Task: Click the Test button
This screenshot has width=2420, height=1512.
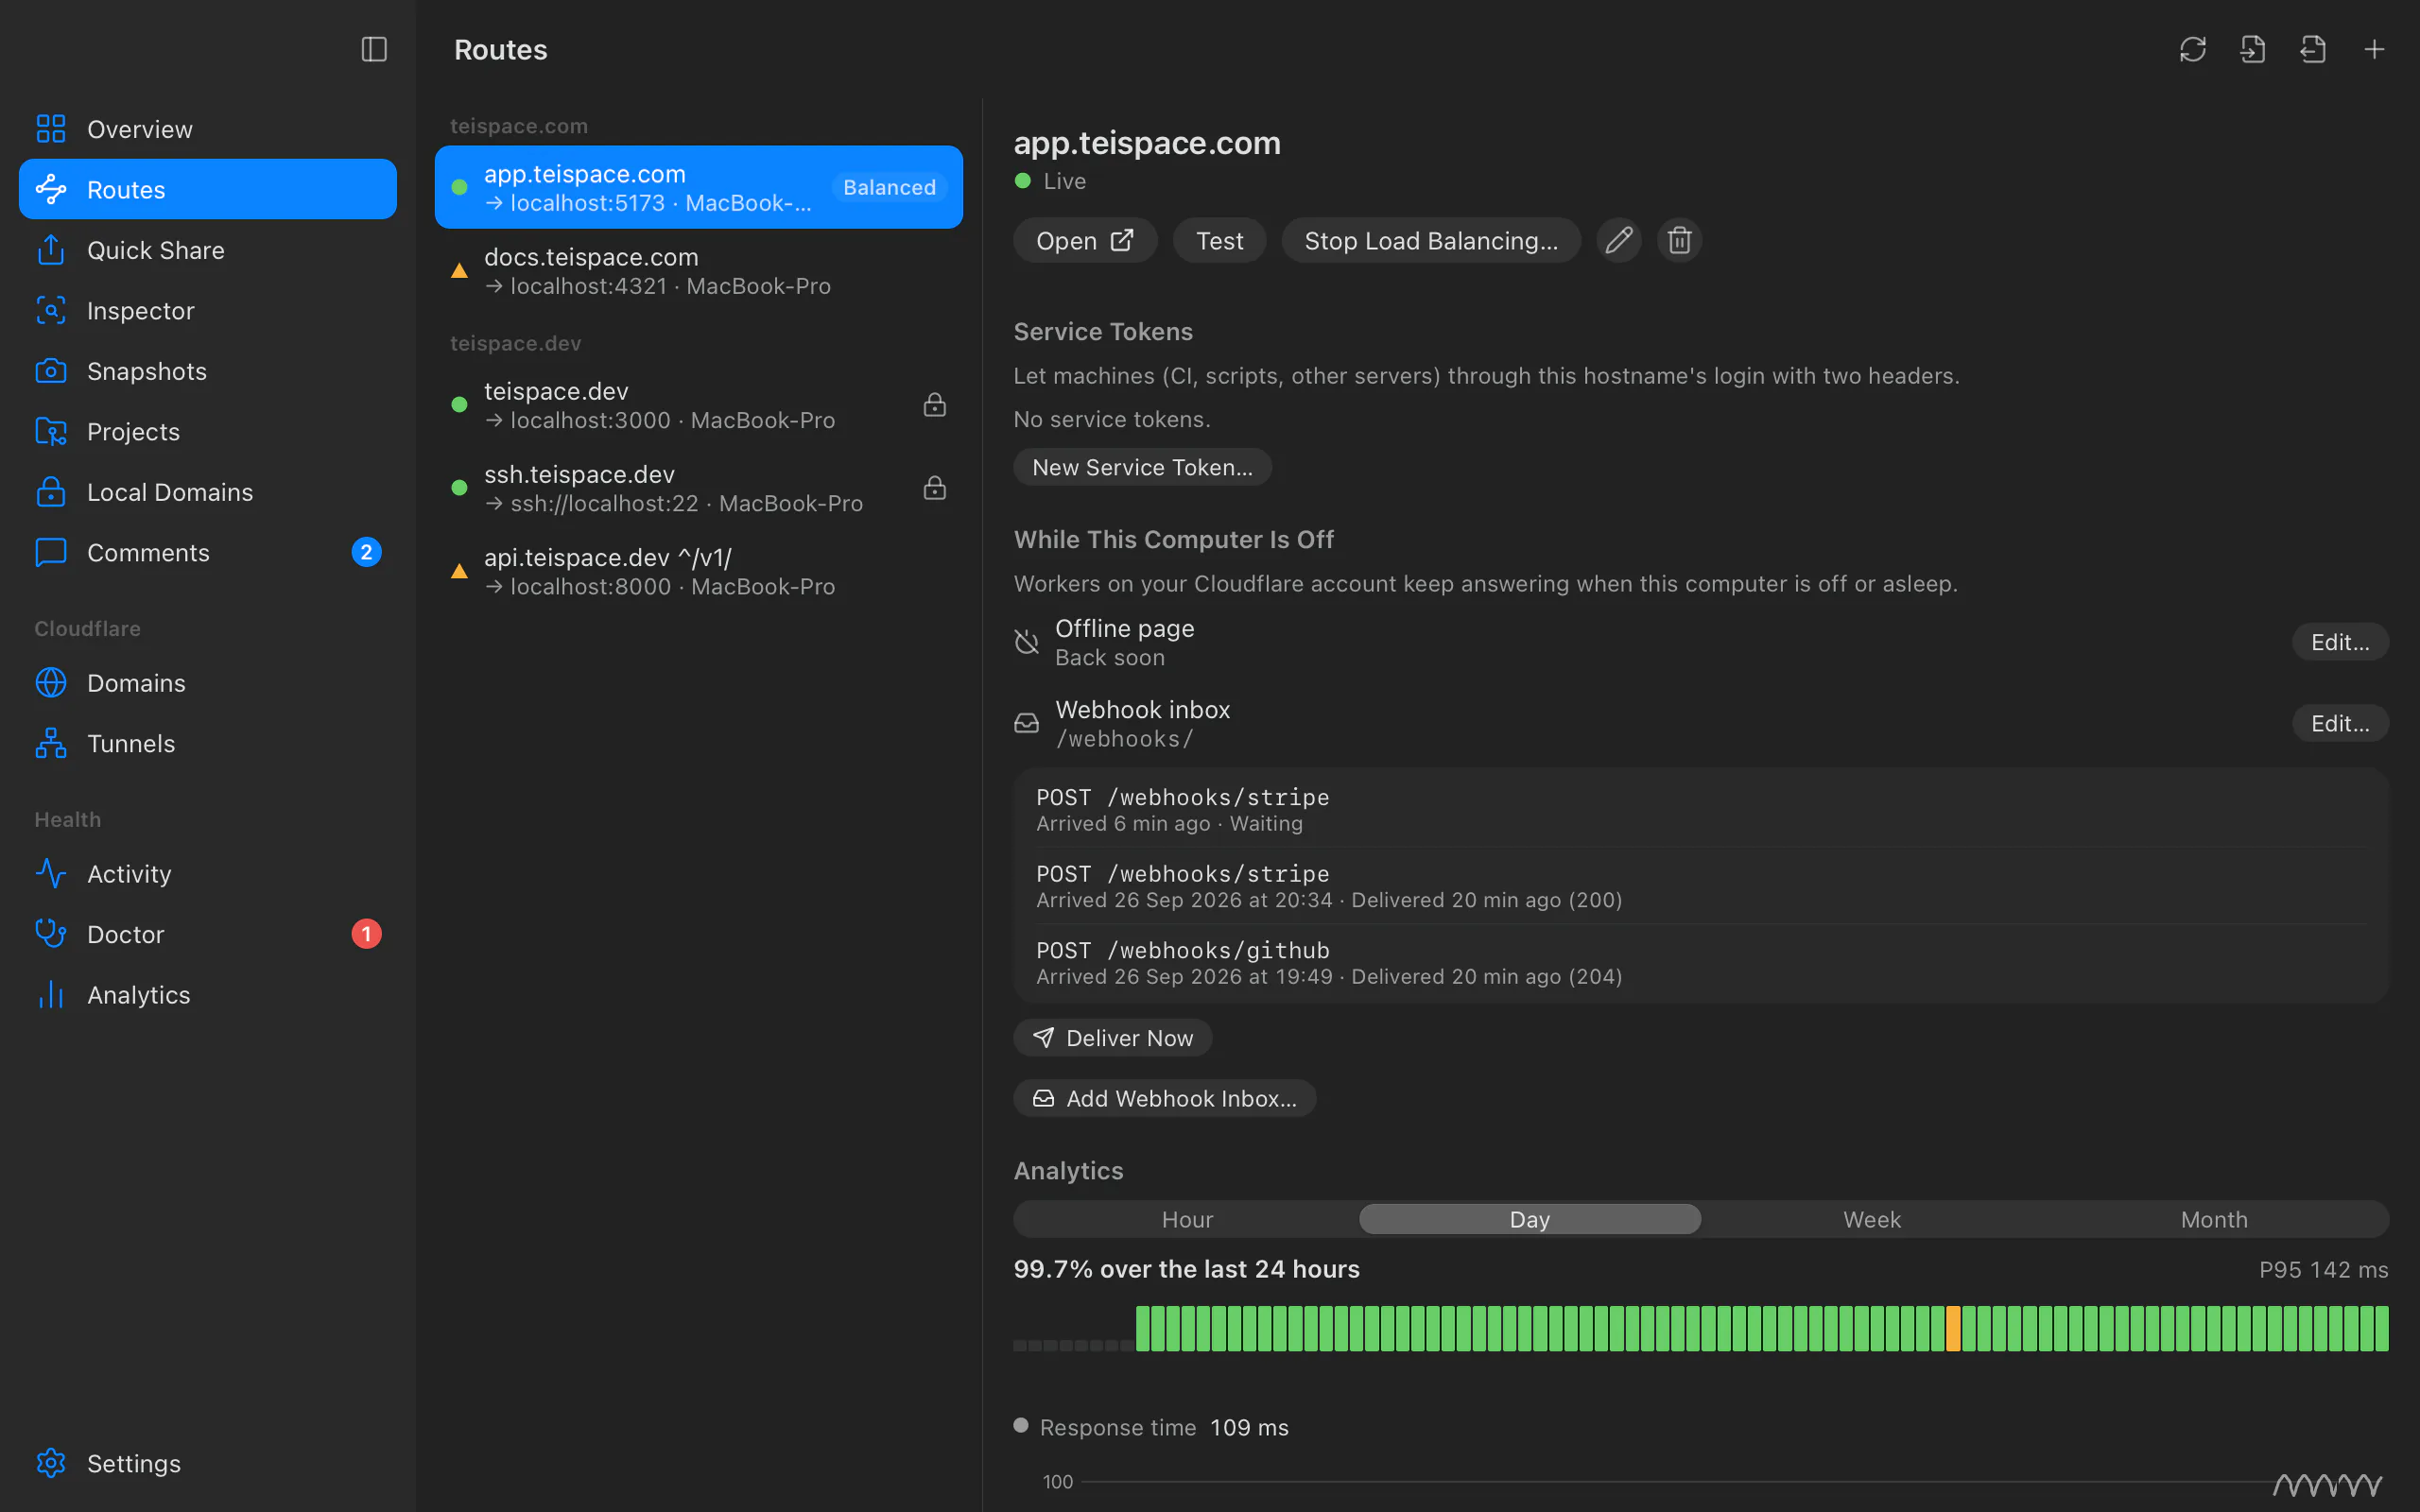Action: click(1219, 240)
